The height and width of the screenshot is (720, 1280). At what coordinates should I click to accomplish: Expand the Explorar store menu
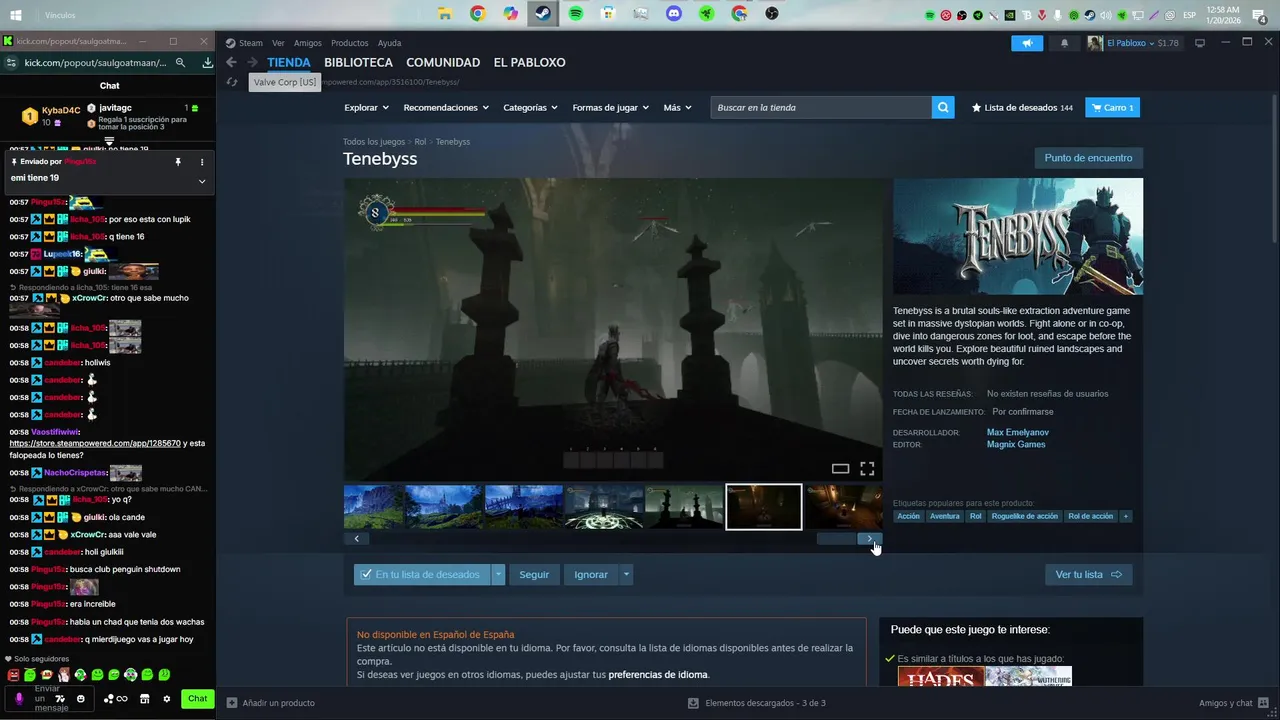coord(367,107)
